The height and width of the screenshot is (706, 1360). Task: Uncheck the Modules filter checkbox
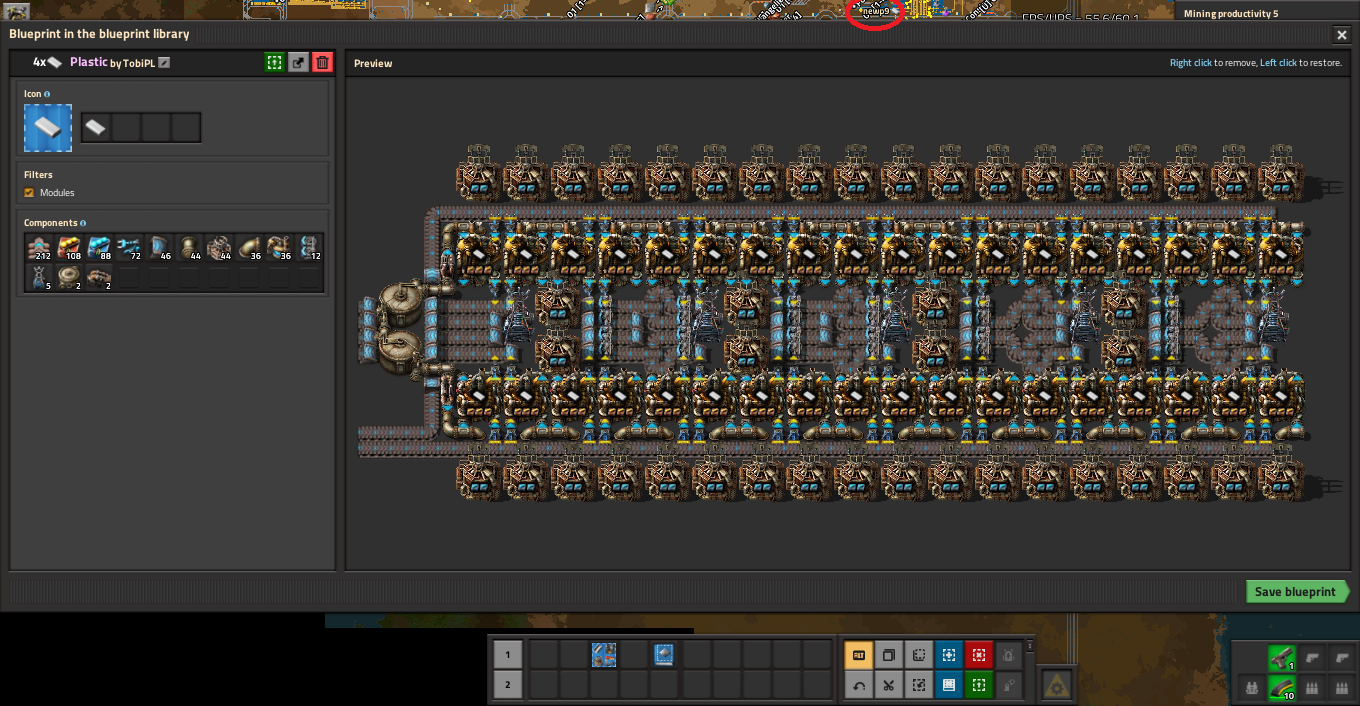[29, 193]
